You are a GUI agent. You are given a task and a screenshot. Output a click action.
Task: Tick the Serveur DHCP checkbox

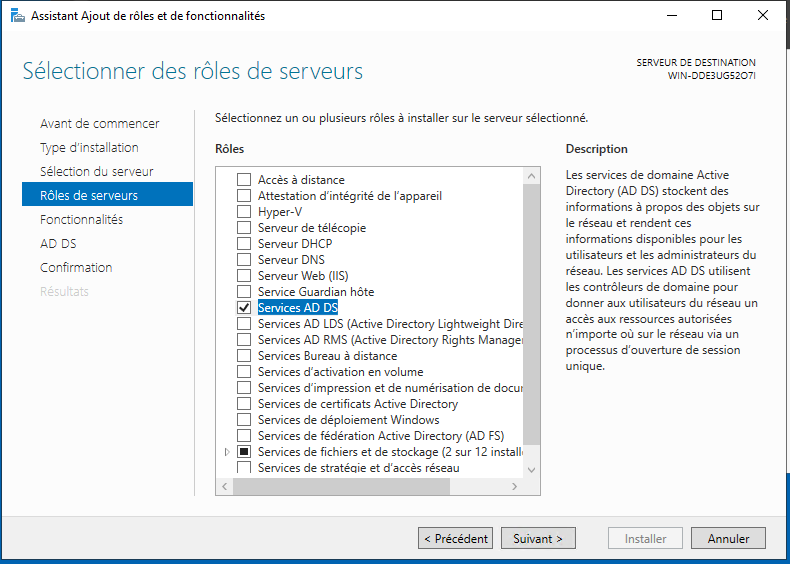[x=244, y=243]
